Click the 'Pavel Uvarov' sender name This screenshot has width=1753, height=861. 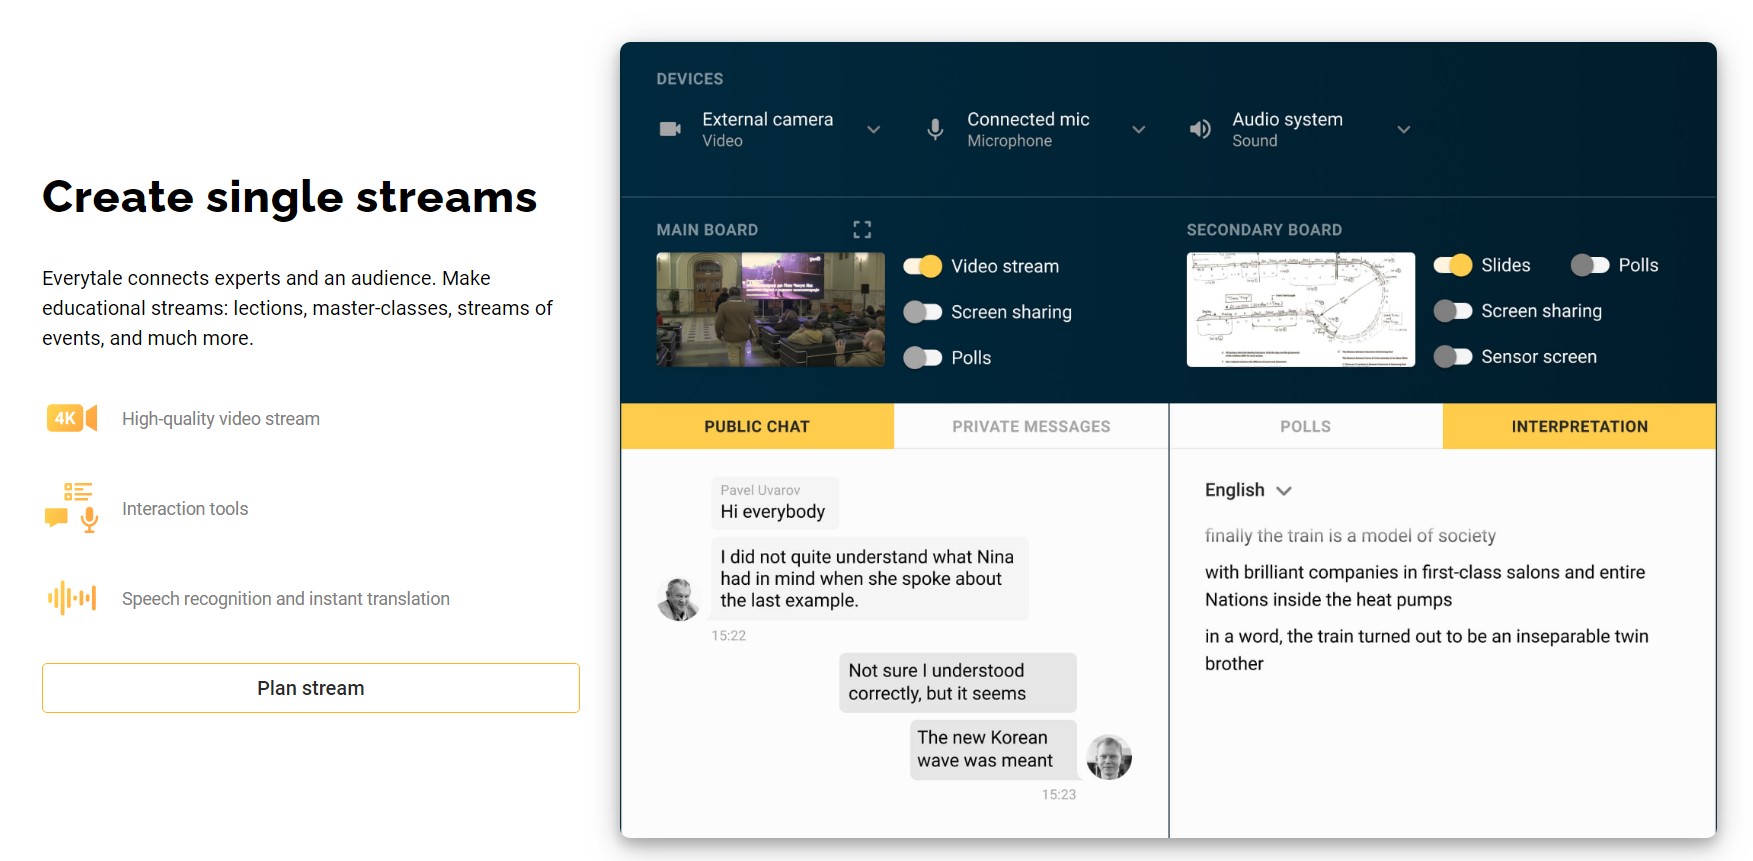760,490
